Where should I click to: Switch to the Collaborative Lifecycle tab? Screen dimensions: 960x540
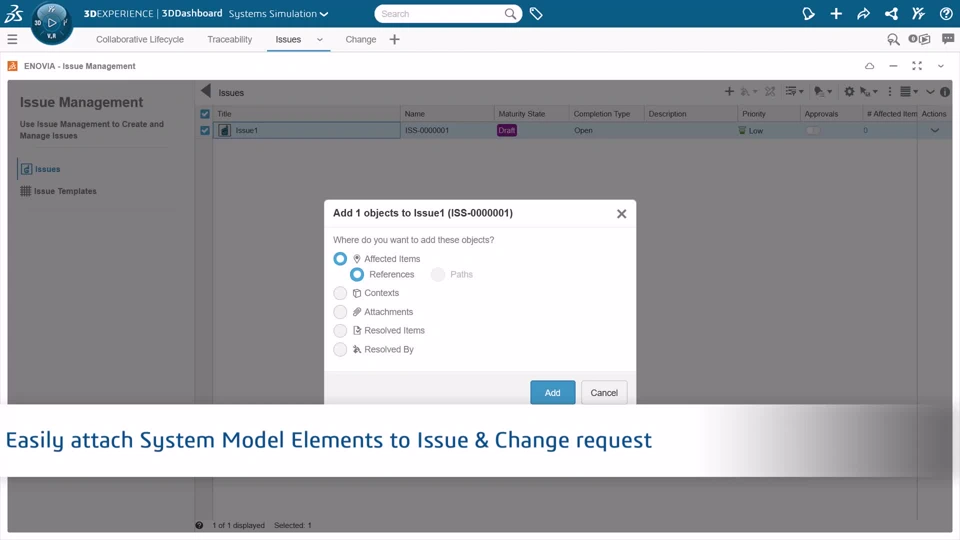pos(140,39)
